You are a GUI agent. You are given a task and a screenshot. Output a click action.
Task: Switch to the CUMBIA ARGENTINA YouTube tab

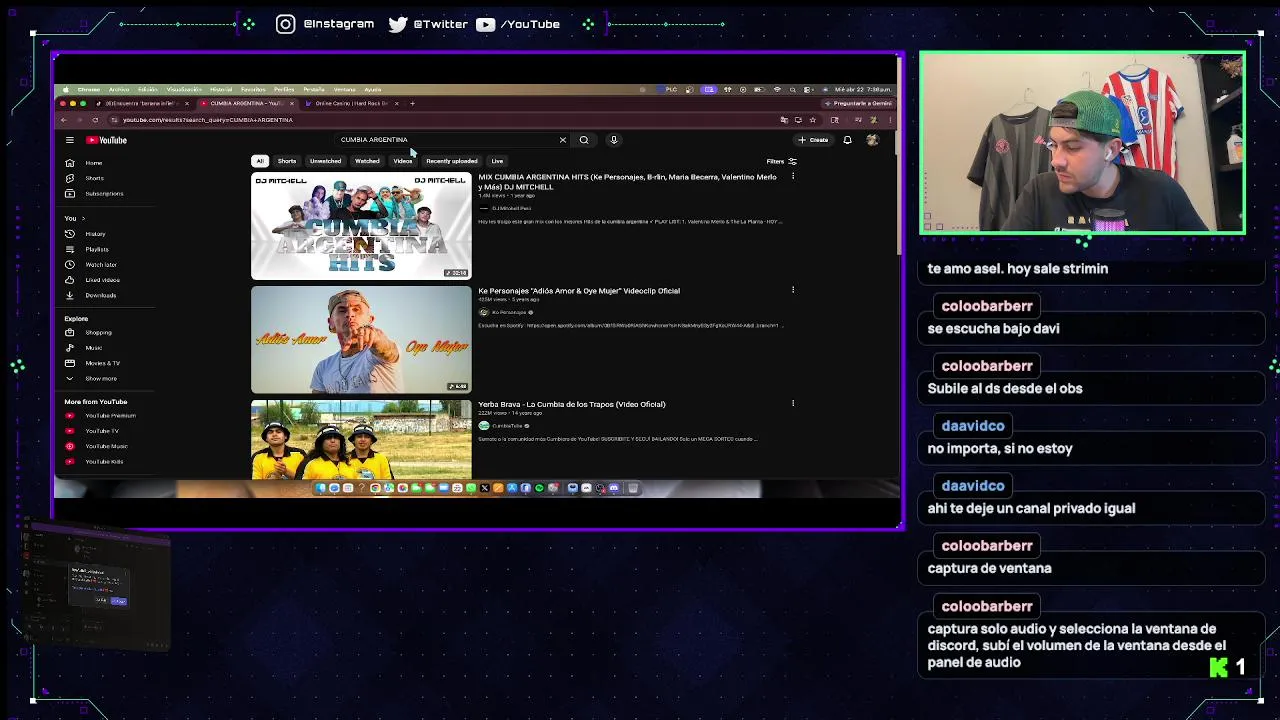246,103
